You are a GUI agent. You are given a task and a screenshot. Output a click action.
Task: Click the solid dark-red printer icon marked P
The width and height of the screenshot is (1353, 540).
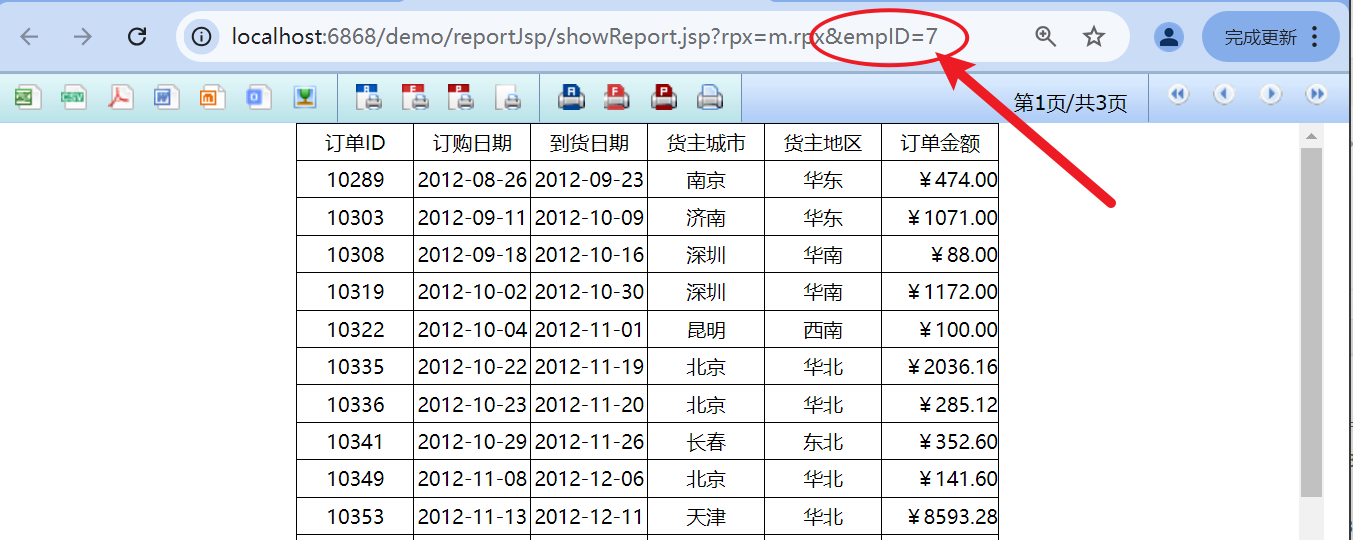click(663, 97)
